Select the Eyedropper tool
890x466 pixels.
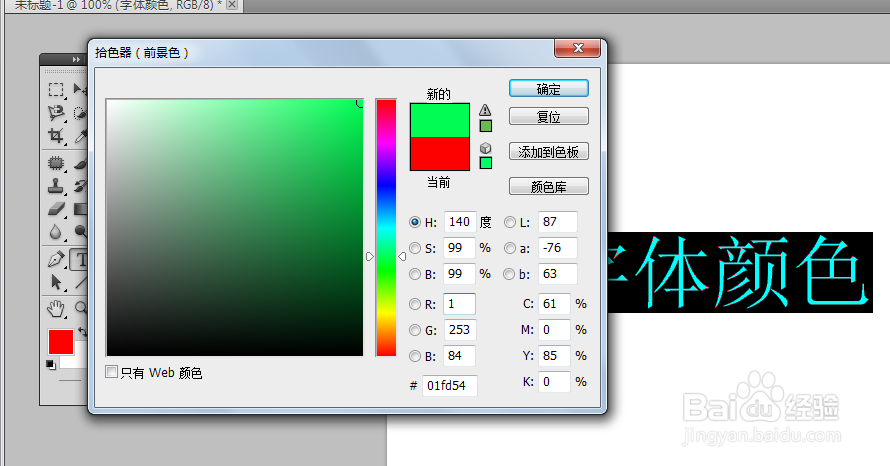tap(81, 136)
